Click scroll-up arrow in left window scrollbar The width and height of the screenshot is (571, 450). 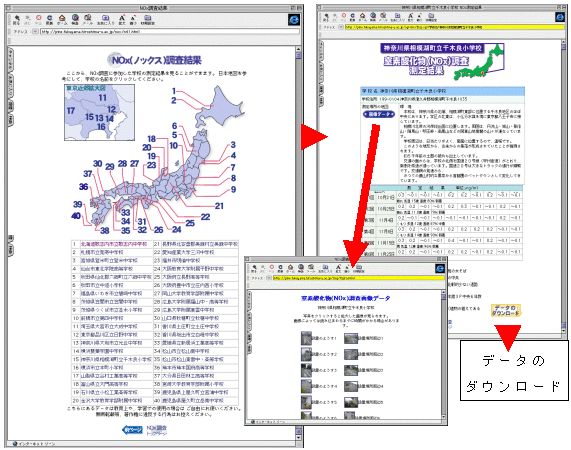click(x=298, y=49)
